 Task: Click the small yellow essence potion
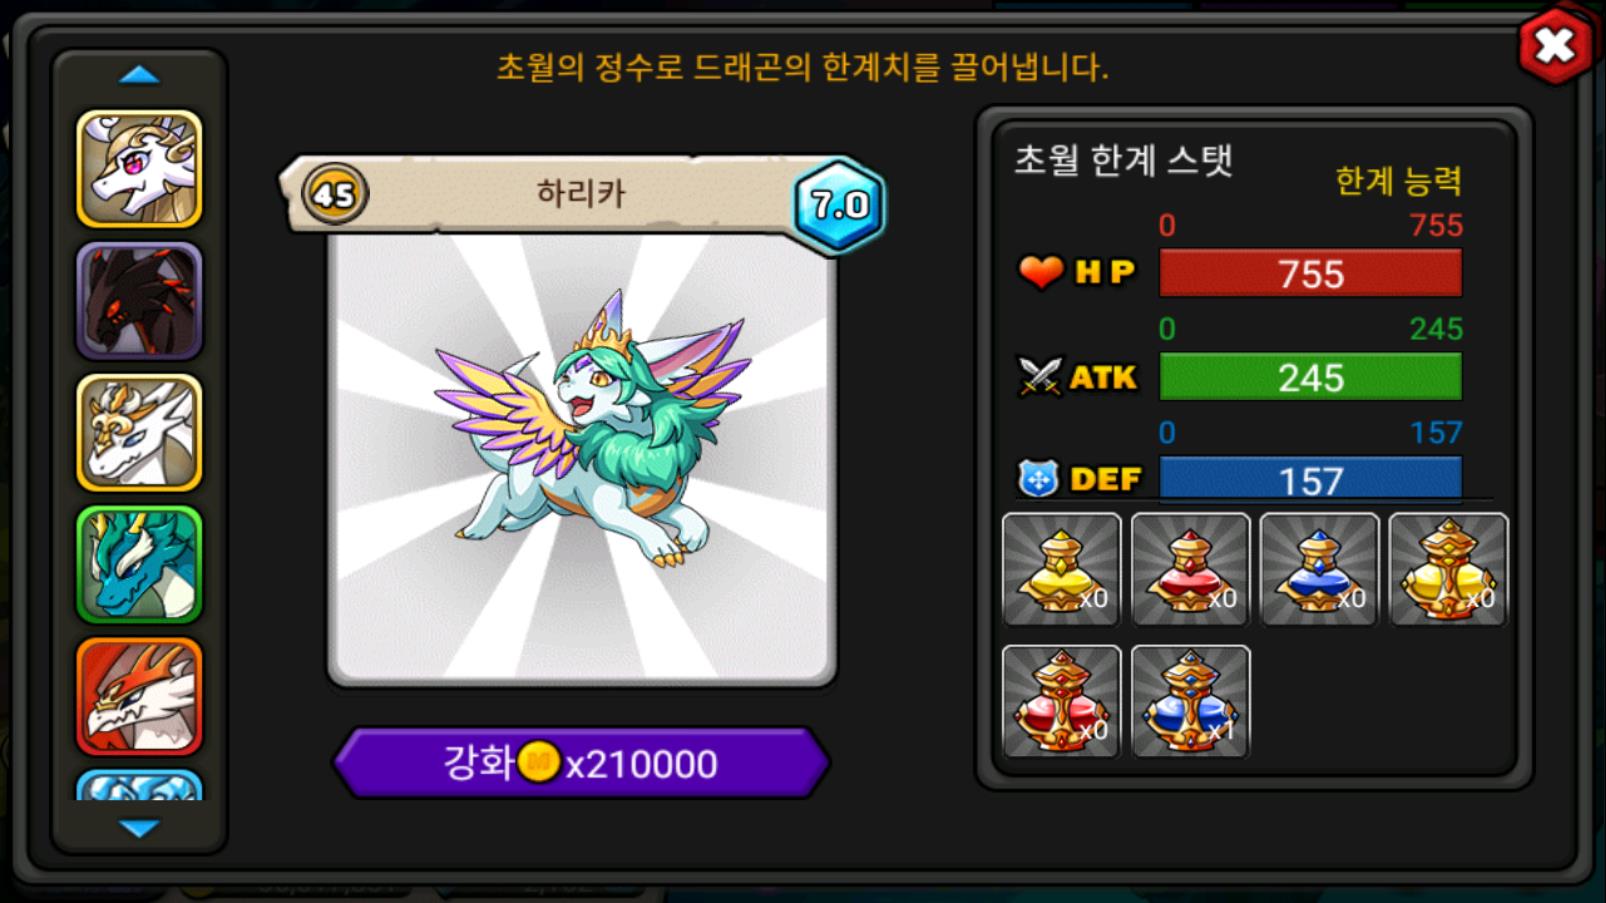pos(1061,569)
